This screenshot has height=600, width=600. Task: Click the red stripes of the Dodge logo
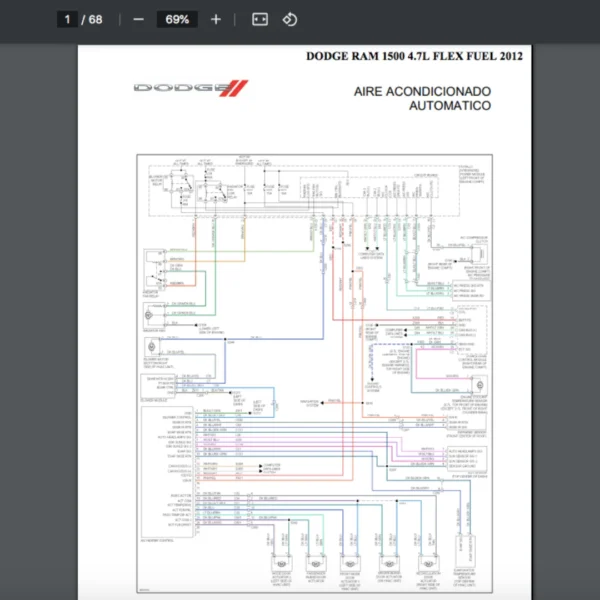[234, 88]
